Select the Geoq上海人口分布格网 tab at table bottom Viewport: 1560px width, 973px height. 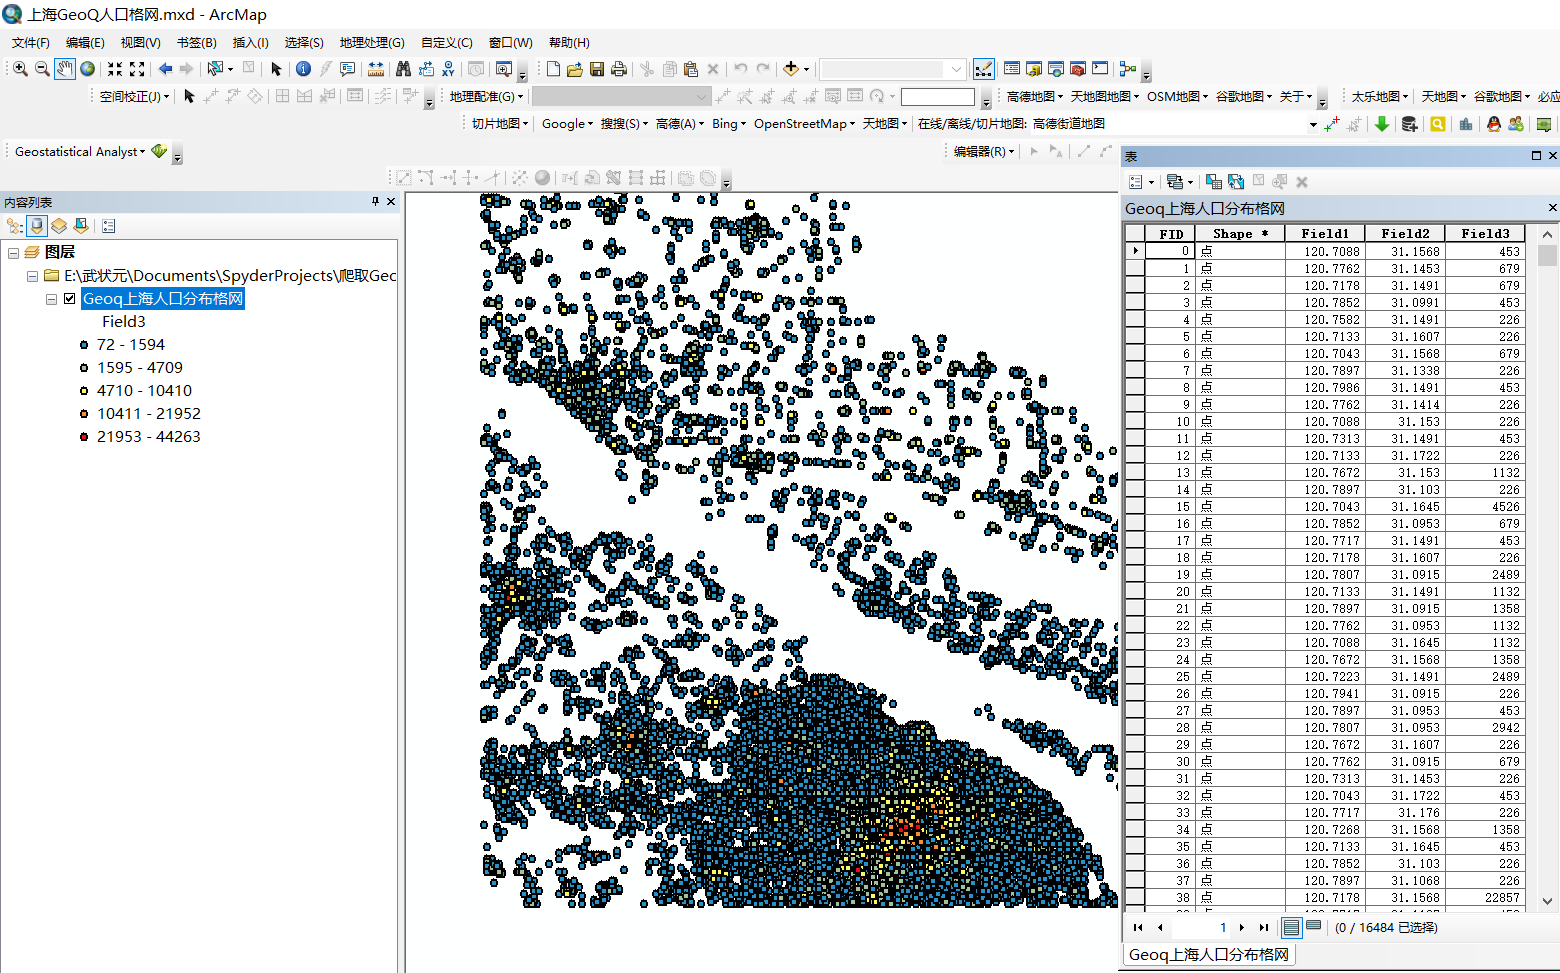pyautogui.click(x=1209, y=955)
